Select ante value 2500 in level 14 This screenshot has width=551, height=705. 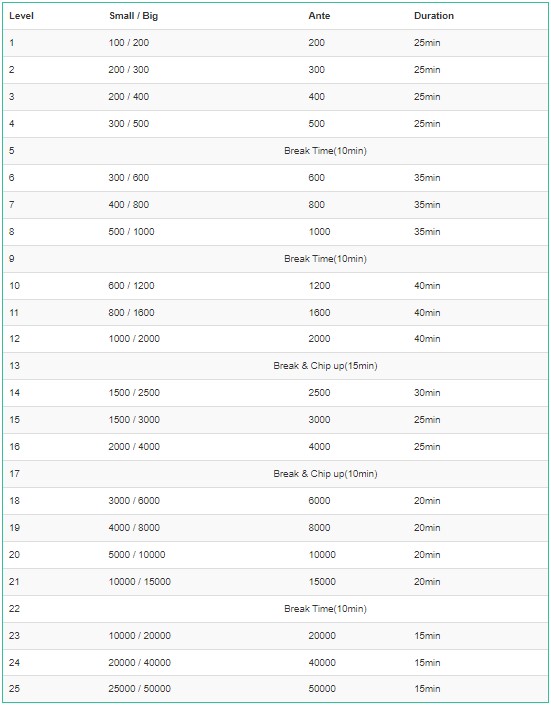[x=319, y=393]
